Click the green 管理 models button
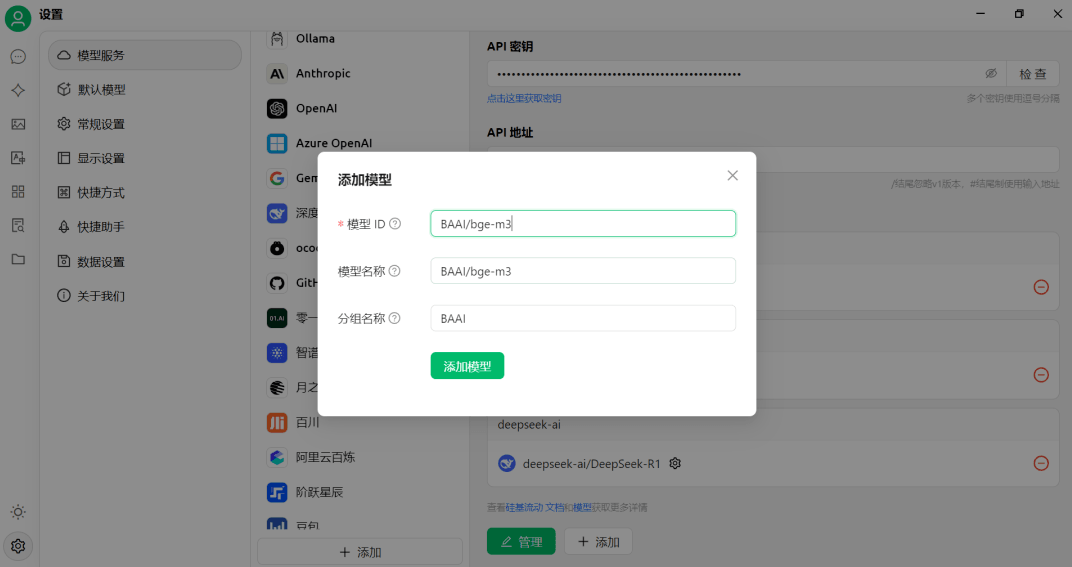 tap(521, 542)
